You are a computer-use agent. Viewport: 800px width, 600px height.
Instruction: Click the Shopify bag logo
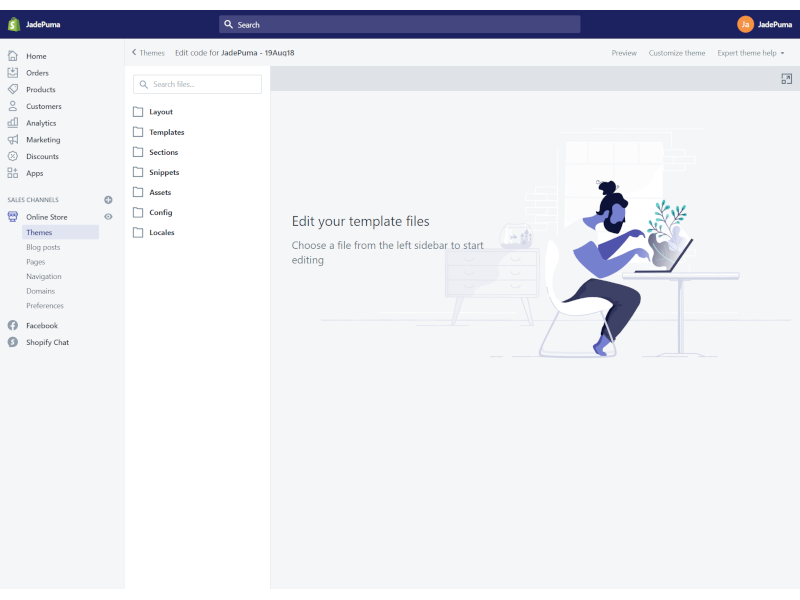point(14,24)
